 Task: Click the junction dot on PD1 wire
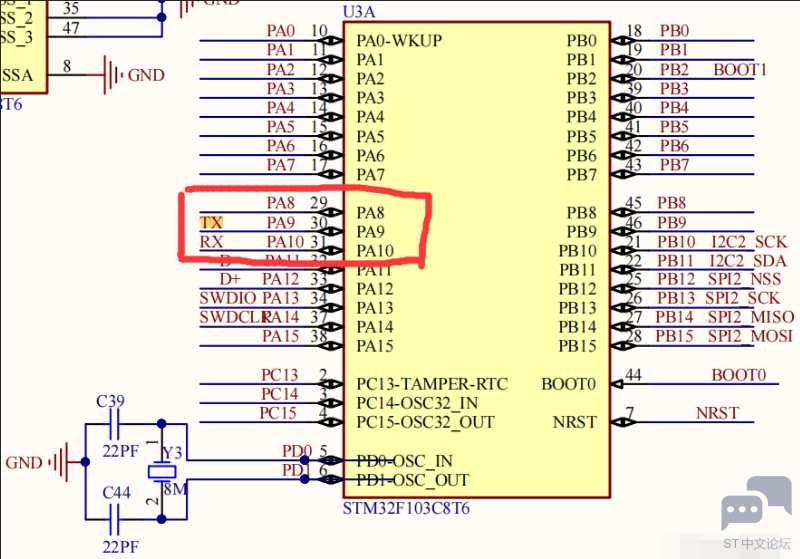pos(305,479)
